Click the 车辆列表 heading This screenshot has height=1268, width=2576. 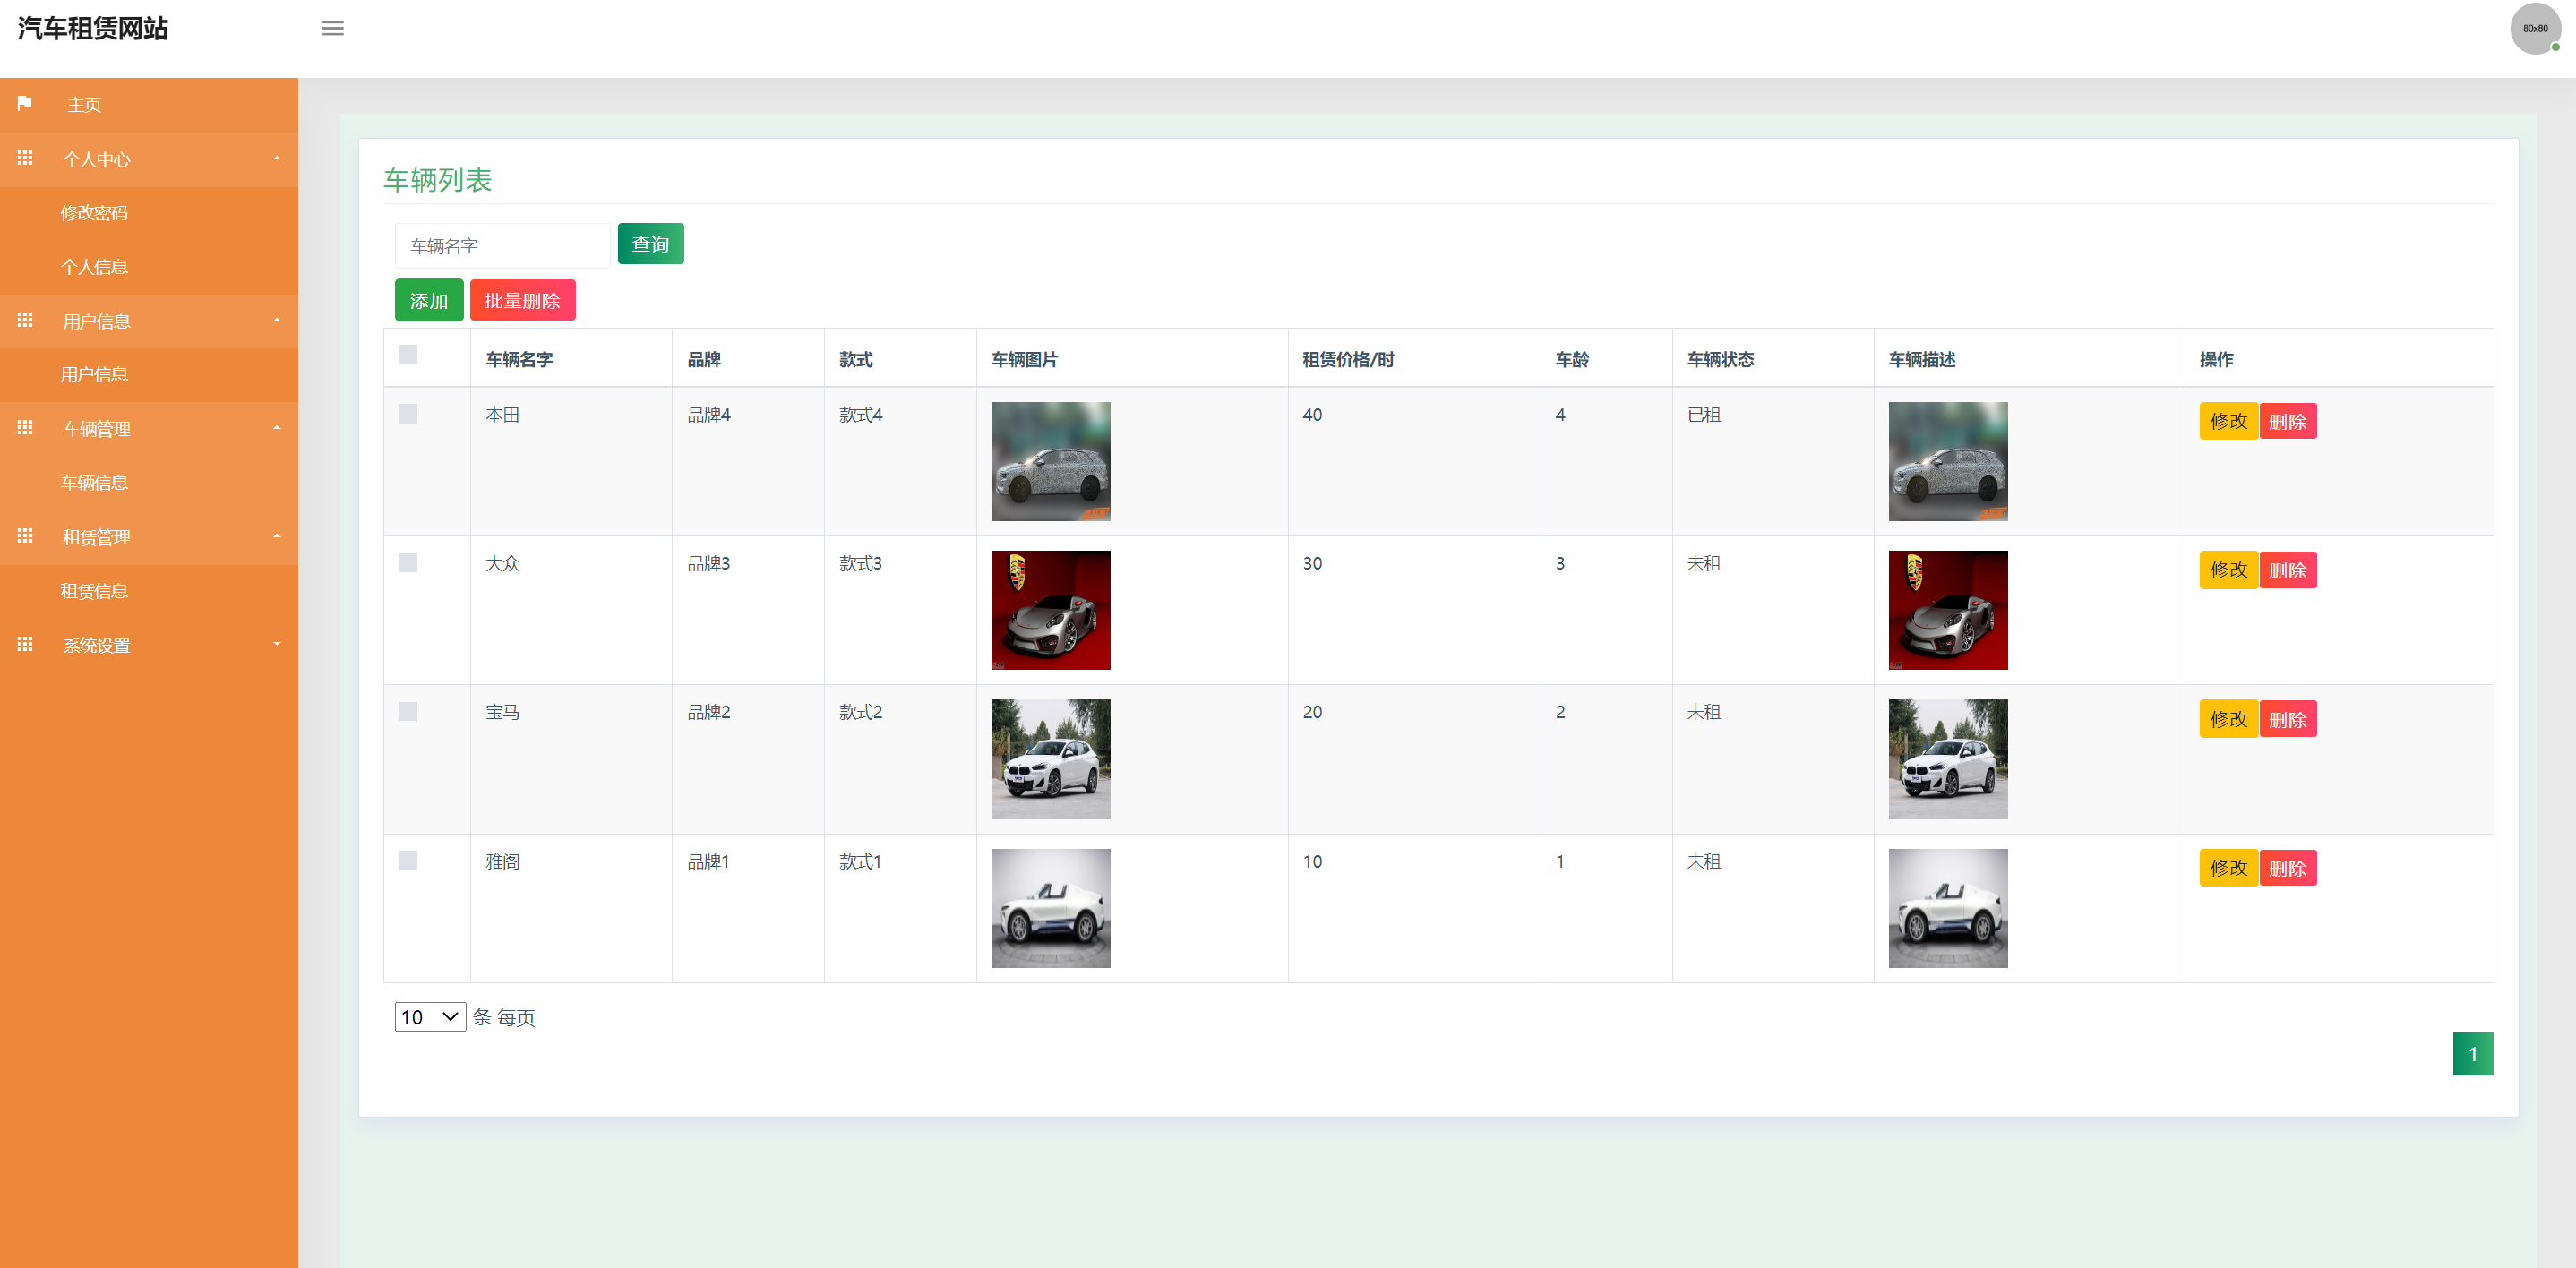[438, 179]
